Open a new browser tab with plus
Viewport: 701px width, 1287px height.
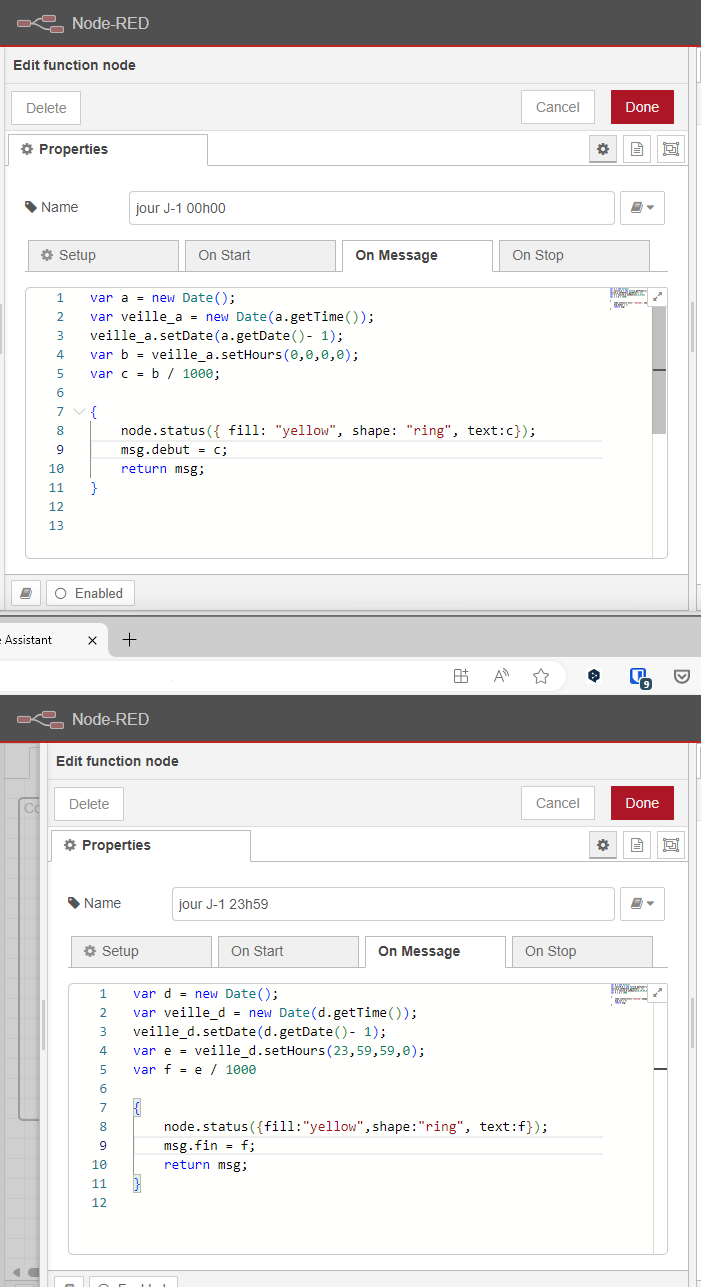129,640
